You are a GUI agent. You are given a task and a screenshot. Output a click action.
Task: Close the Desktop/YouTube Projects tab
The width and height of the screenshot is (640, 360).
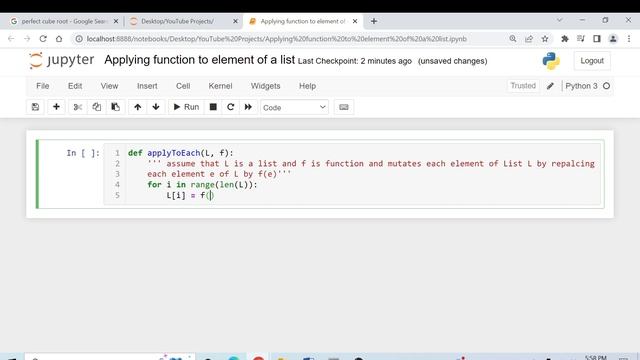tap(236, 21)
